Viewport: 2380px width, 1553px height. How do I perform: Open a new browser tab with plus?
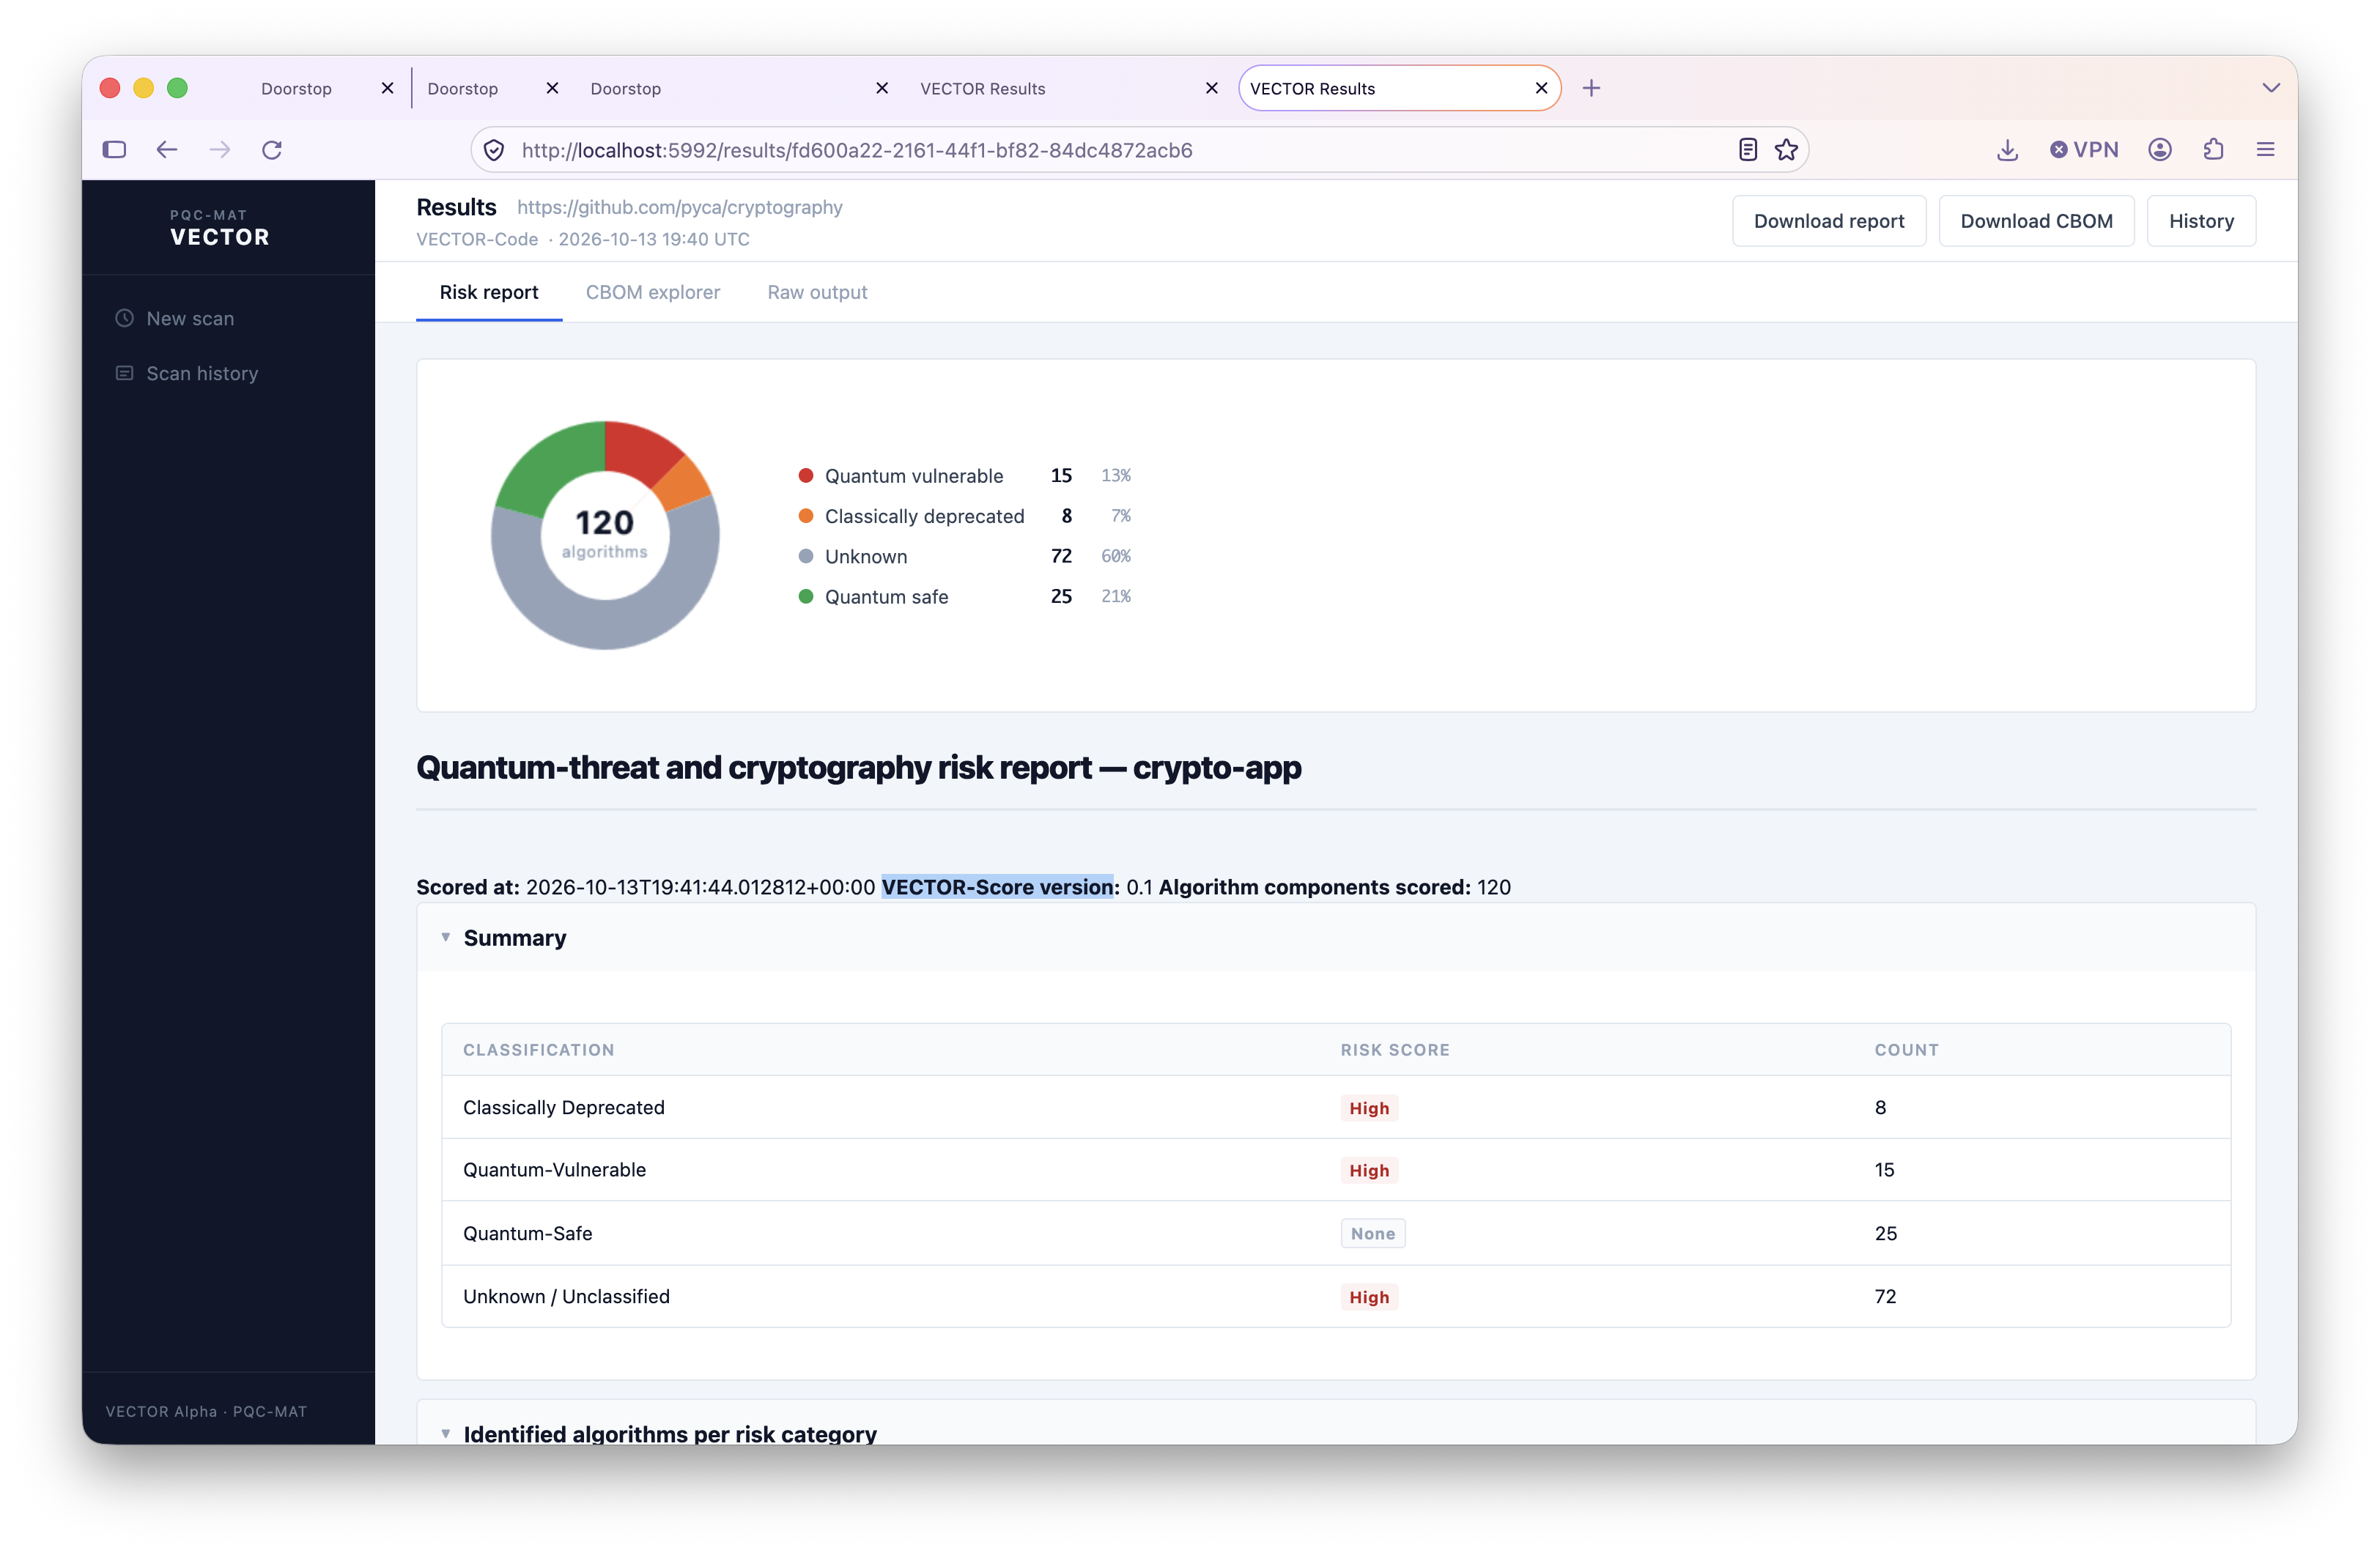click(1592, 88)
